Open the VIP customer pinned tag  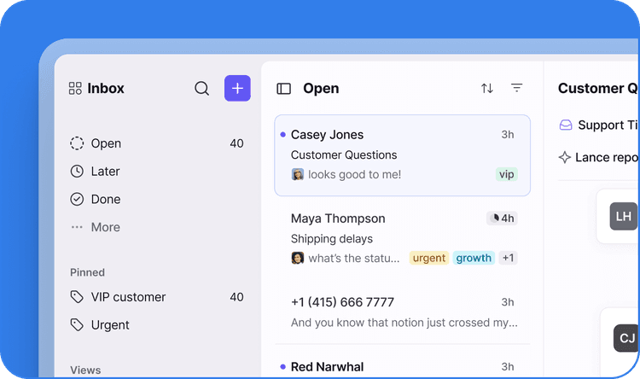(157, 297)
